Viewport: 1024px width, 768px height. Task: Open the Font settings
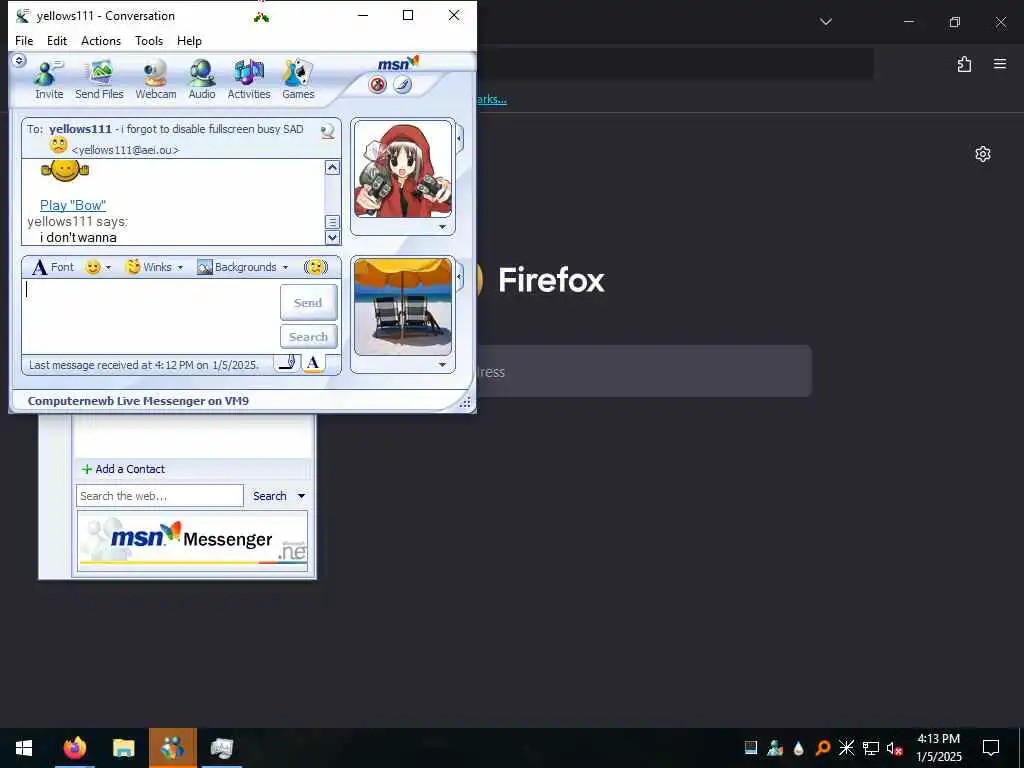click(53, 267)
